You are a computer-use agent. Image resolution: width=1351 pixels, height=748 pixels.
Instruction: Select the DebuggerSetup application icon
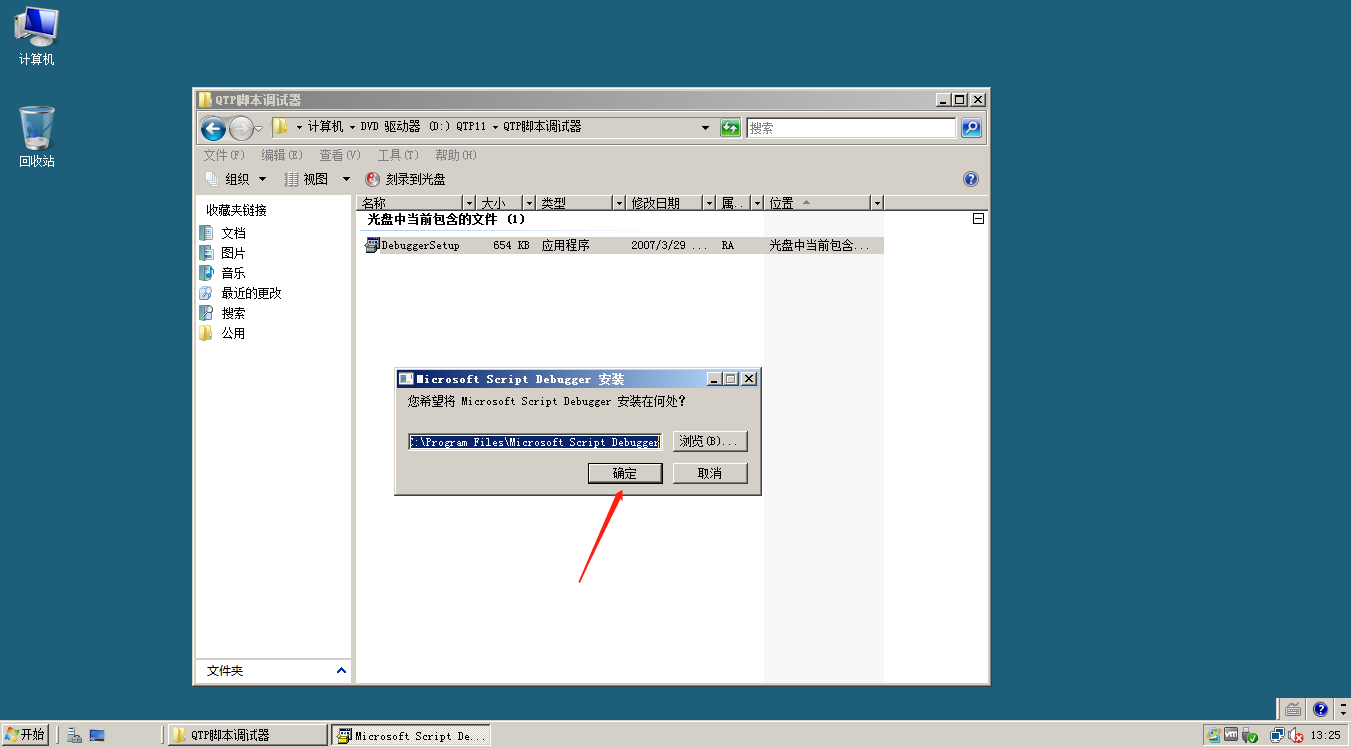tap(372, 245)
